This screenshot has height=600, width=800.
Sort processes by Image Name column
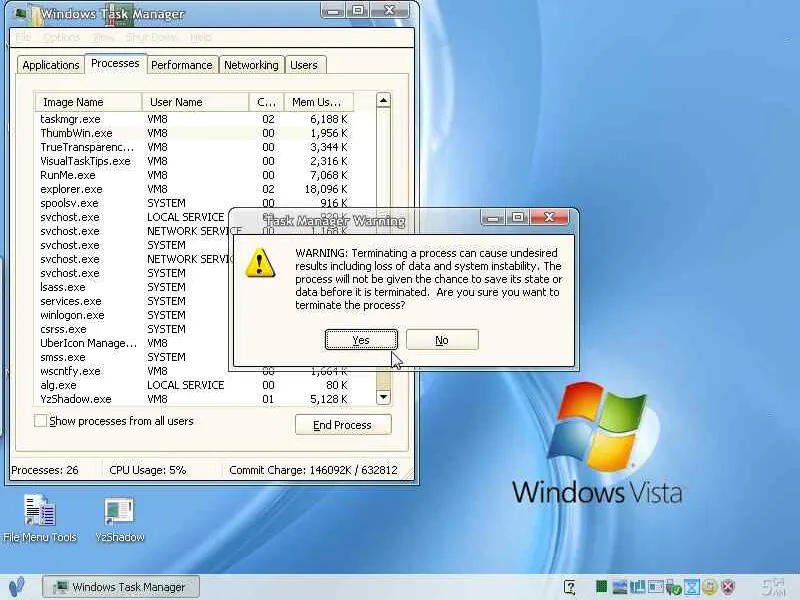click(x=88, y=102)
